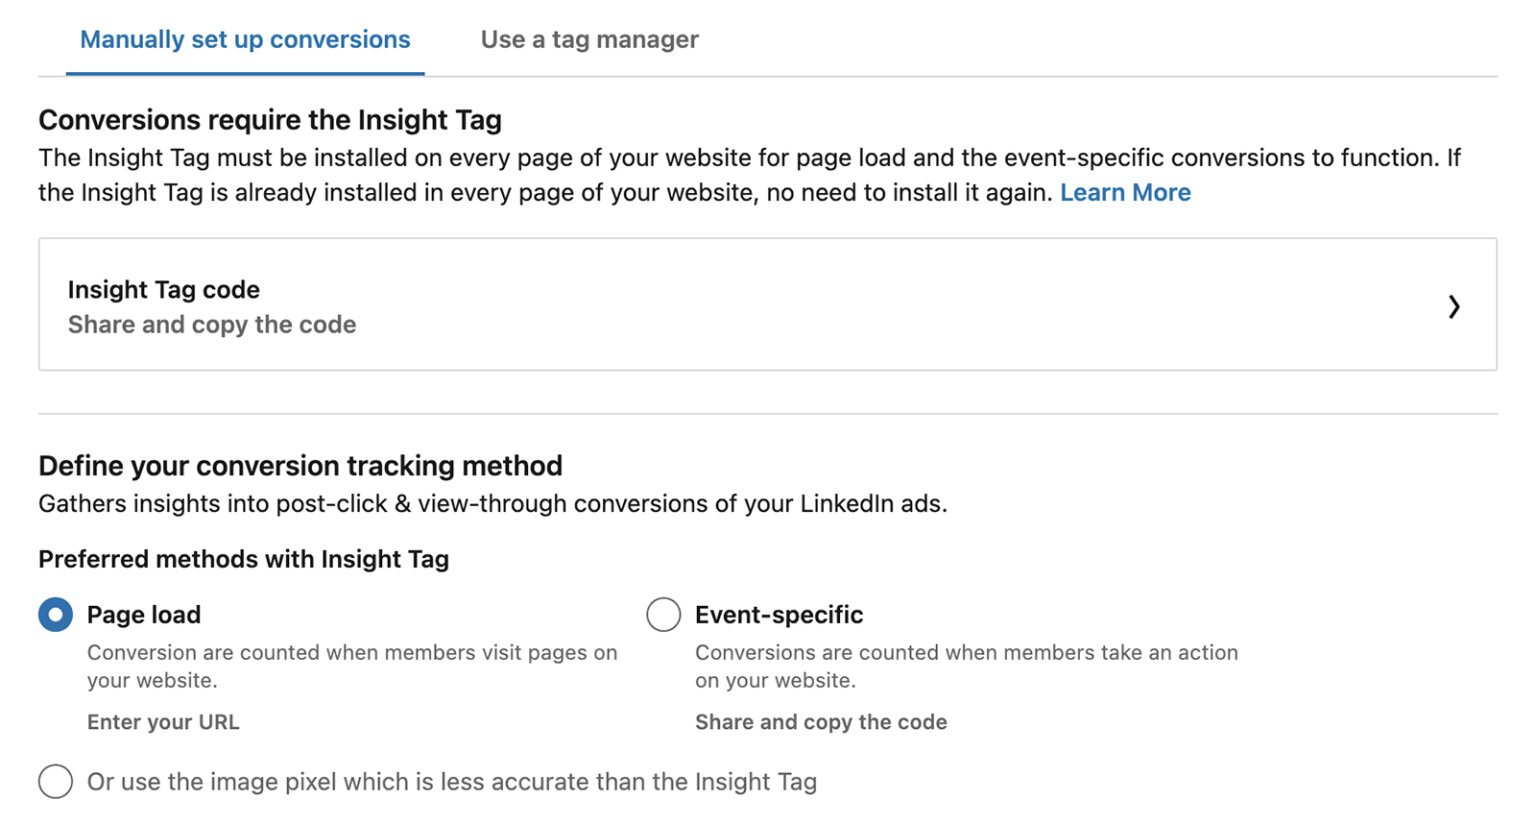Click Share and copy the code inside Insight Tag card
1536x824 pixels.
coord(211,324)
